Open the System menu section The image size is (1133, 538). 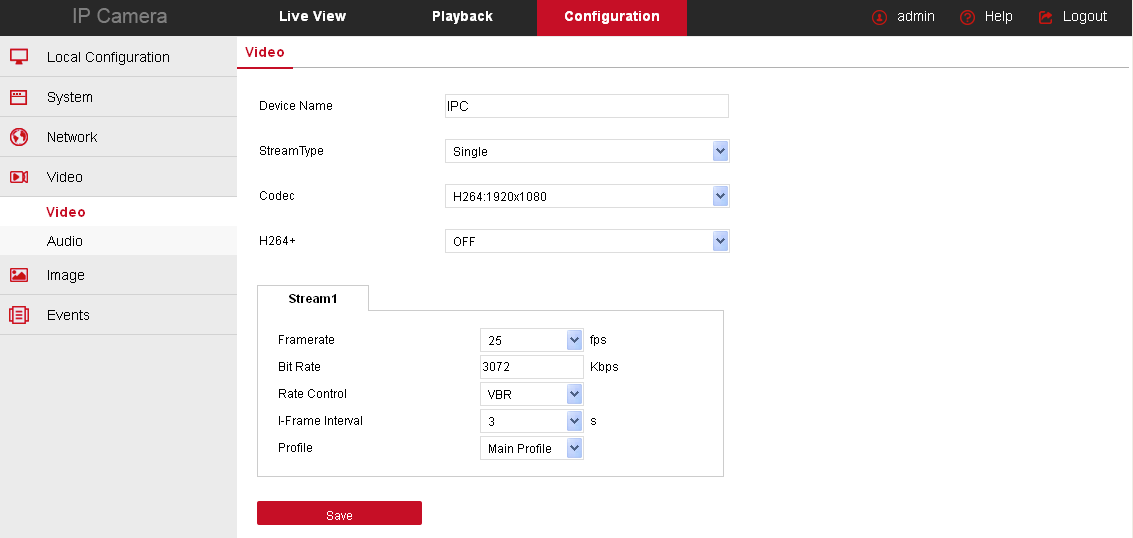coord(119,97)
